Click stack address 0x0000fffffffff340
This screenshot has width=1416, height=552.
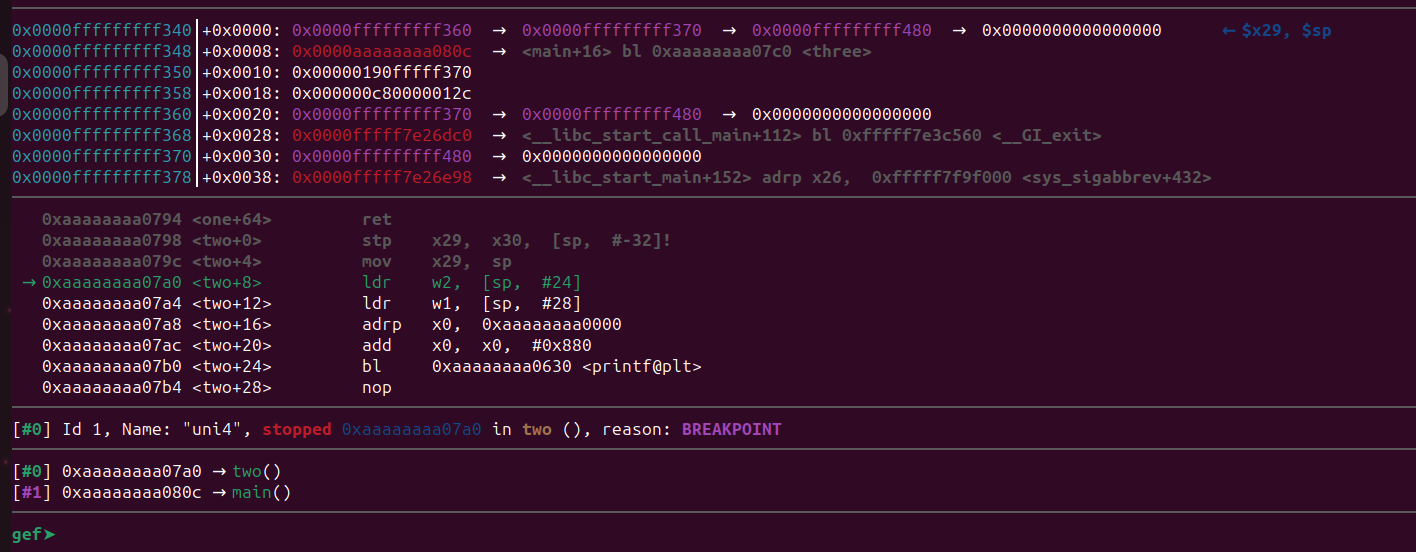101,31
